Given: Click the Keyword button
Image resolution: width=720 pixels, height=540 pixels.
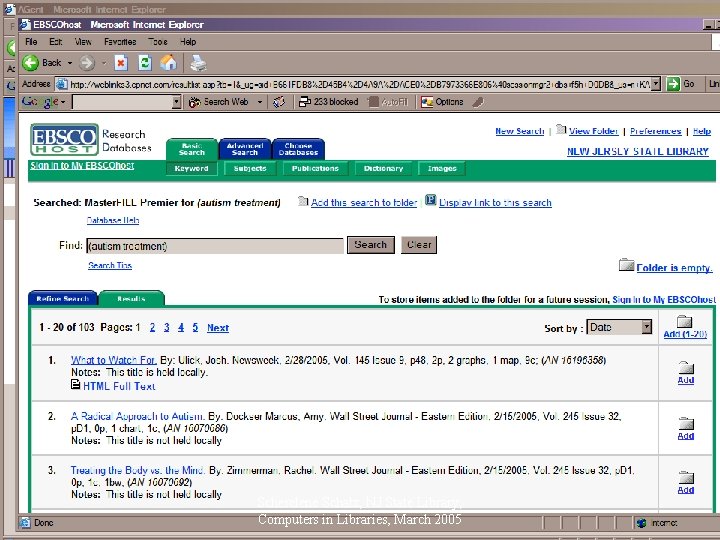Looking at the screenshot, I should tap(191, 169).
